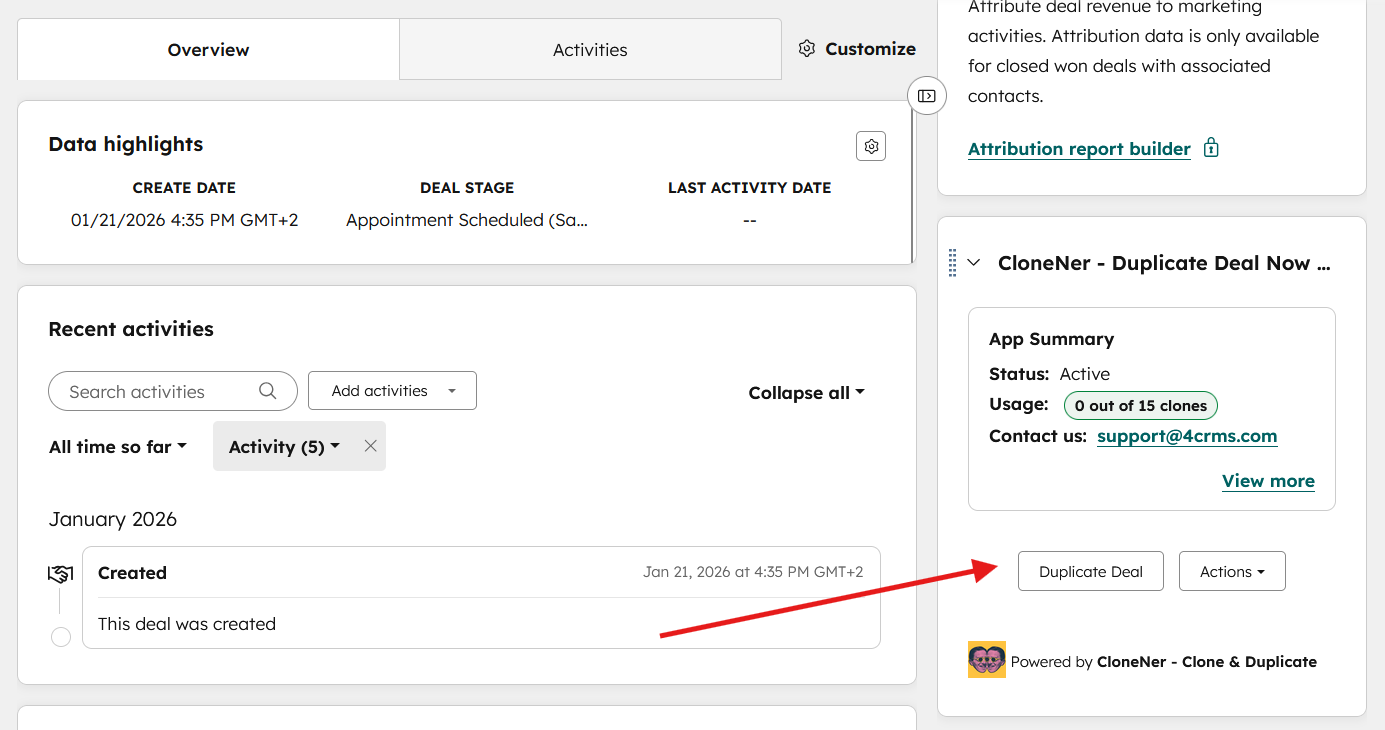The height and width of the screenshot is (730, 1385).
Task: Open the Activity (5) filter dropdown
Action: 284,447
